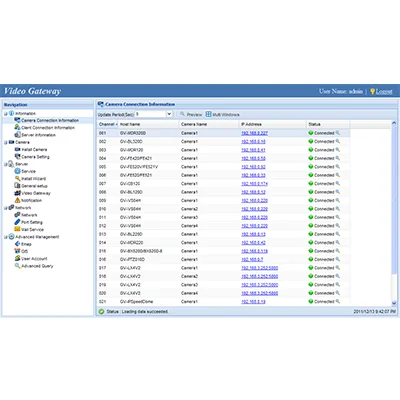The width and height of the screenshot is (400, 400).
Task: Click Camera3 name in channel 019 row
Action: point(189,285)
